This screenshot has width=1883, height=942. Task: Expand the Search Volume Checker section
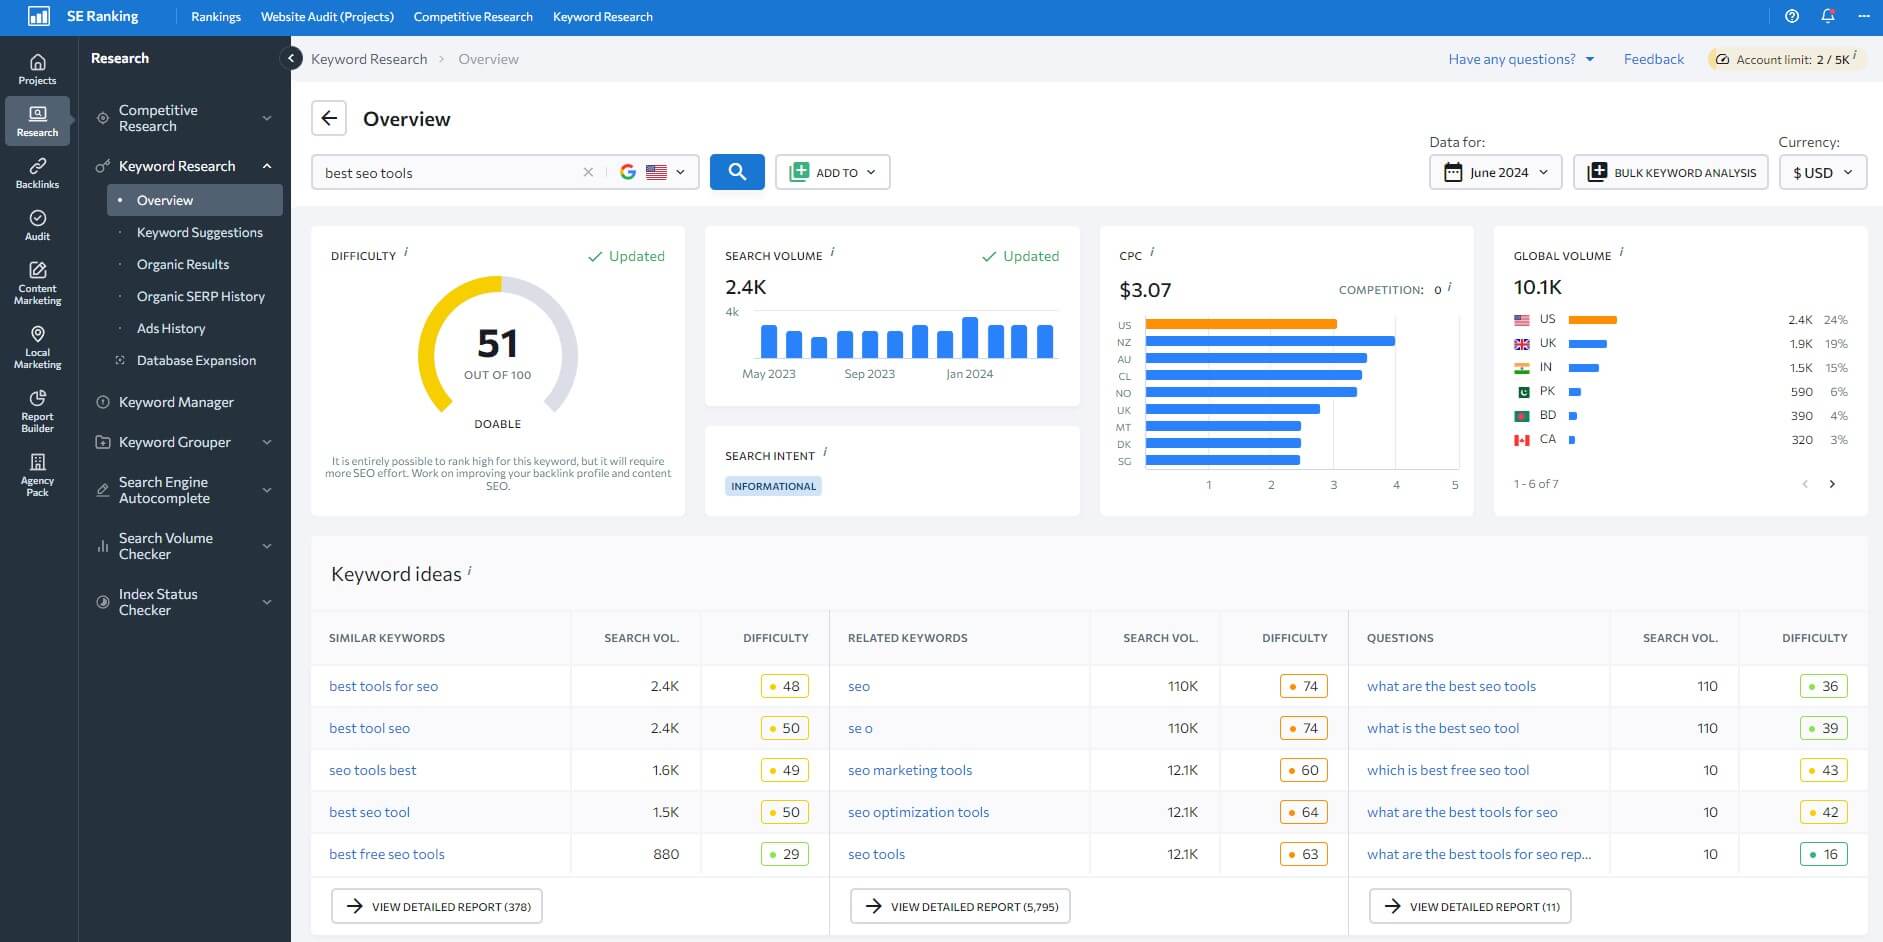pyautogui.click(x=267, y=546)
